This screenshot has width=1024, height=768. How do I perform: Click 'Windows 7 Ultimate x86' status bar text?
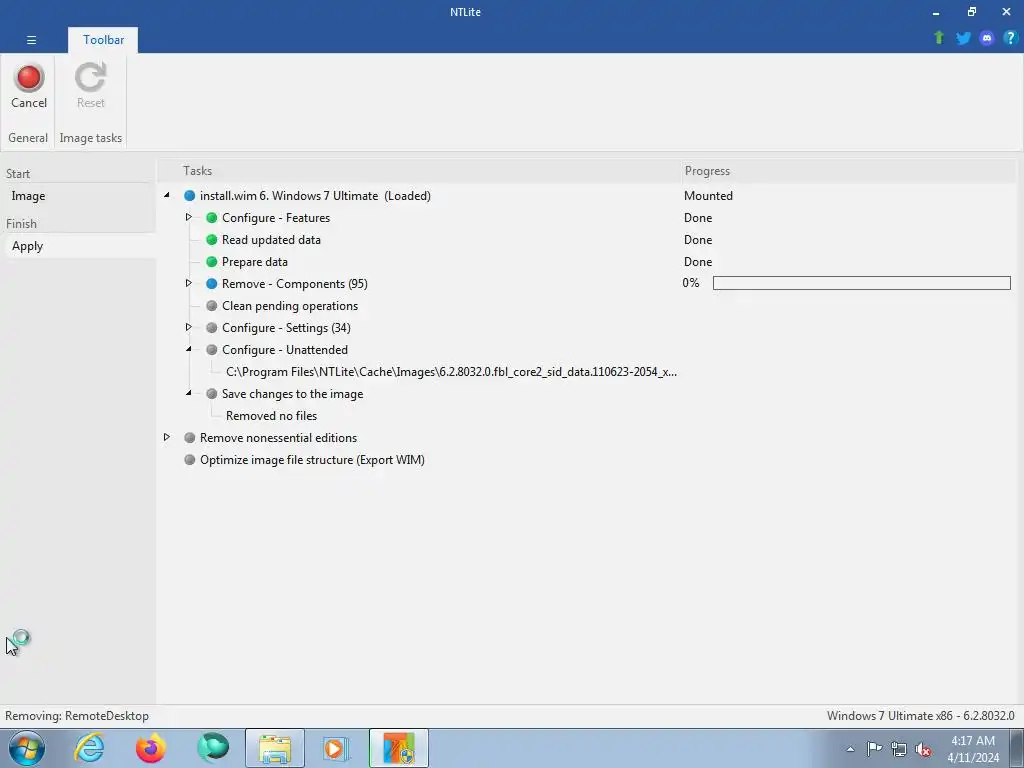tap(920, 716)
